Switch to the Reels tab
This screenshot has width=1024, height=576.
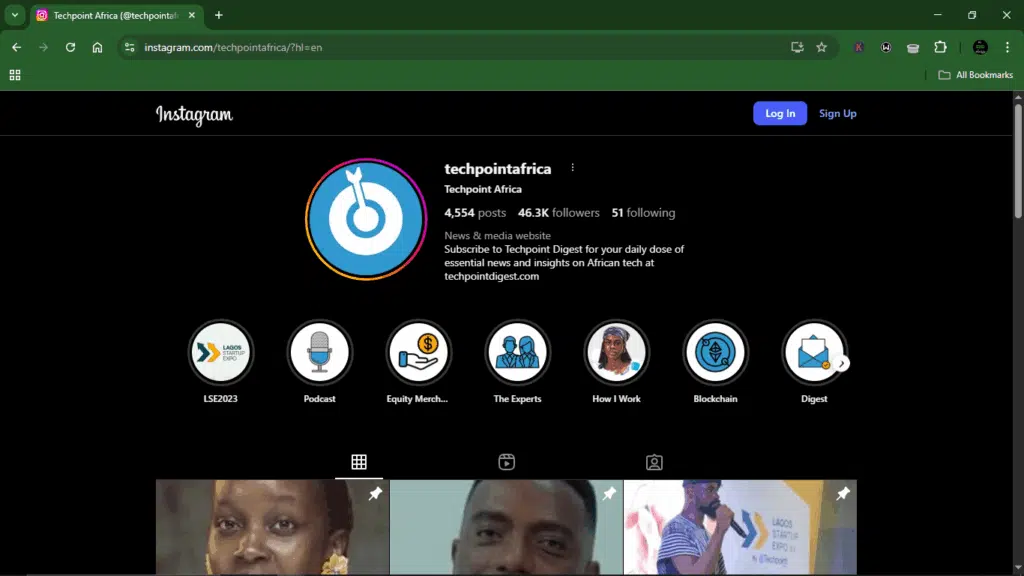(x=506, y=462)
